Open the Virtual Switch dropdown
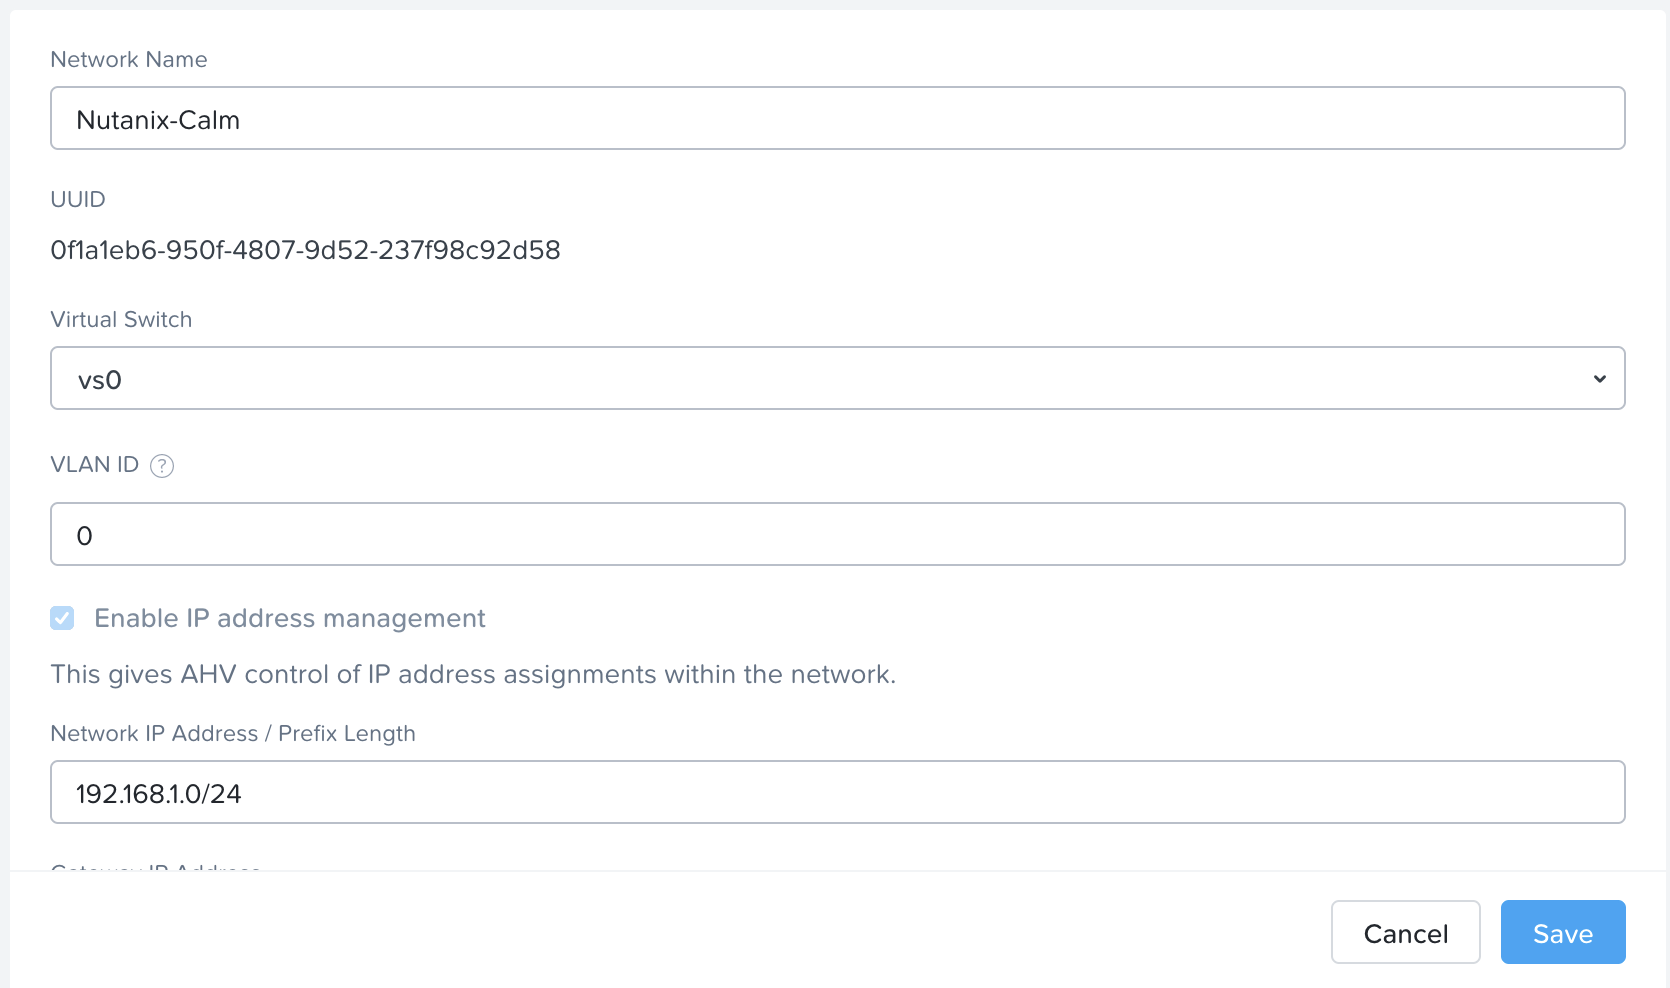 click(837, 378)
